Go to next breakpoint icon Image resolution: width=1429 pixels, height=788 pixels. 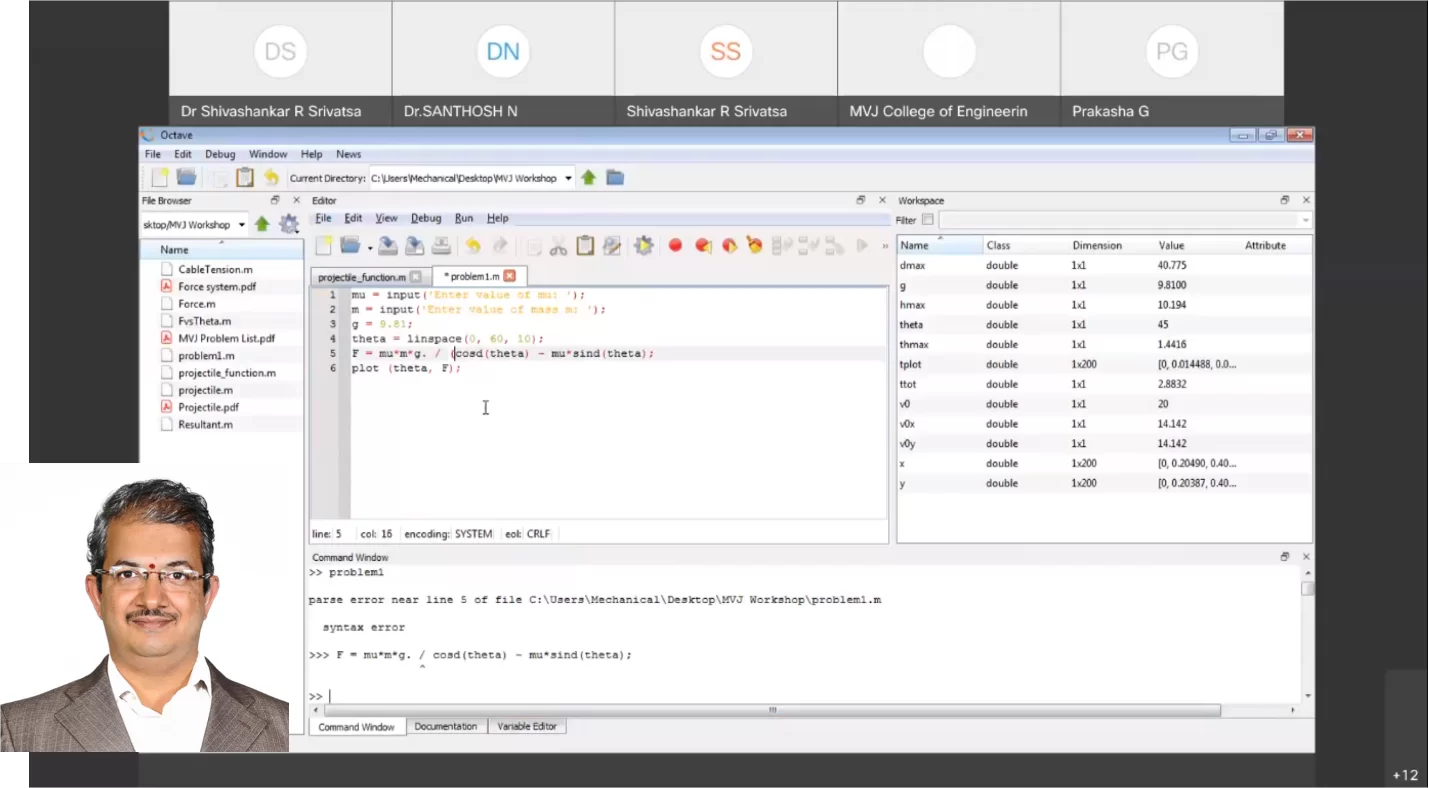729,245
